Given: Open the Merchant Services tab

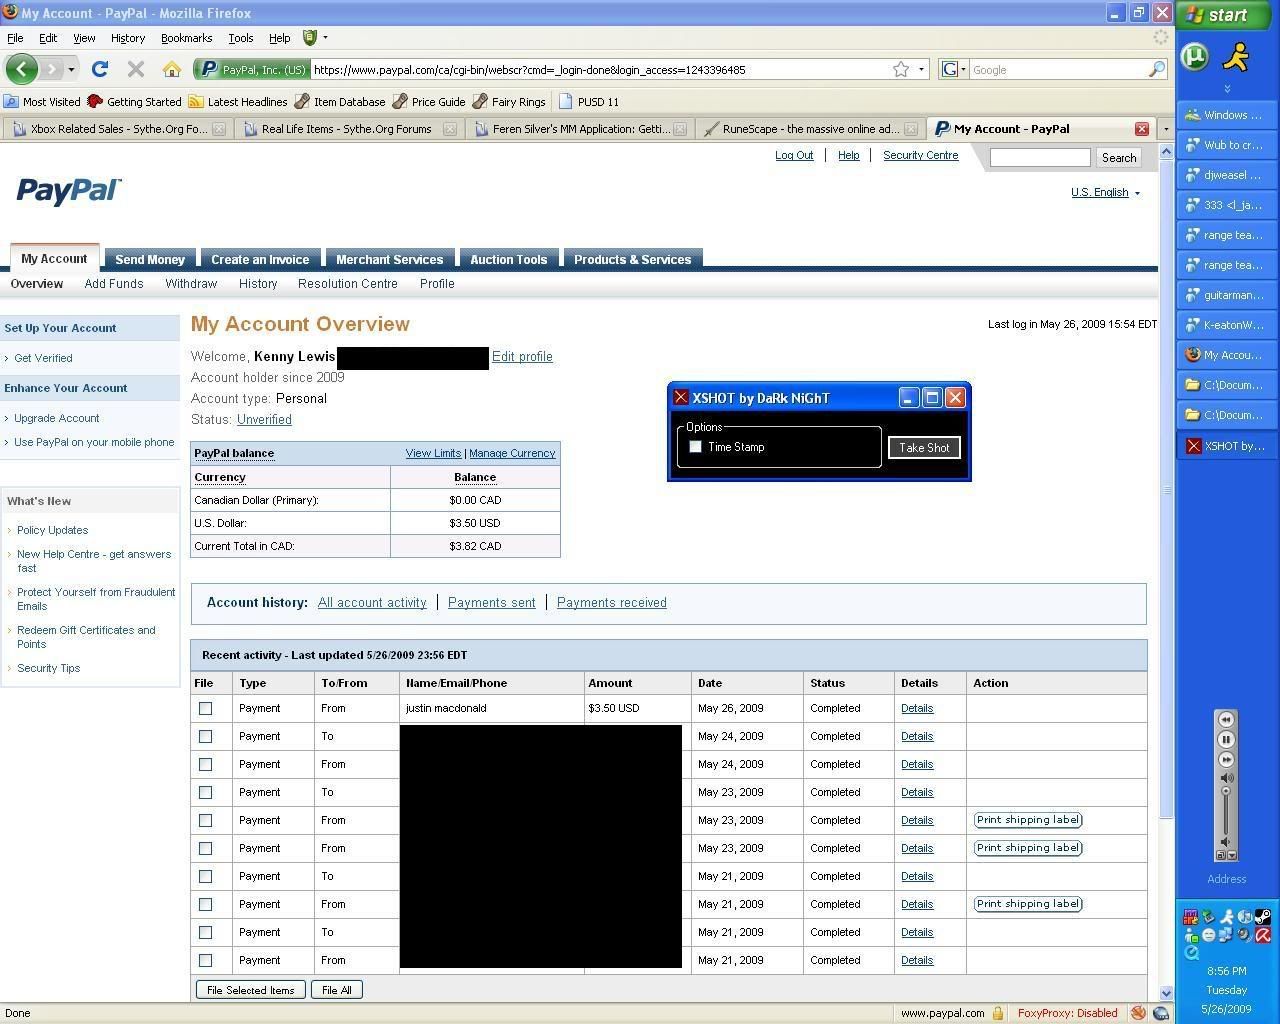Looking at the screenshot, I should 390,259.
